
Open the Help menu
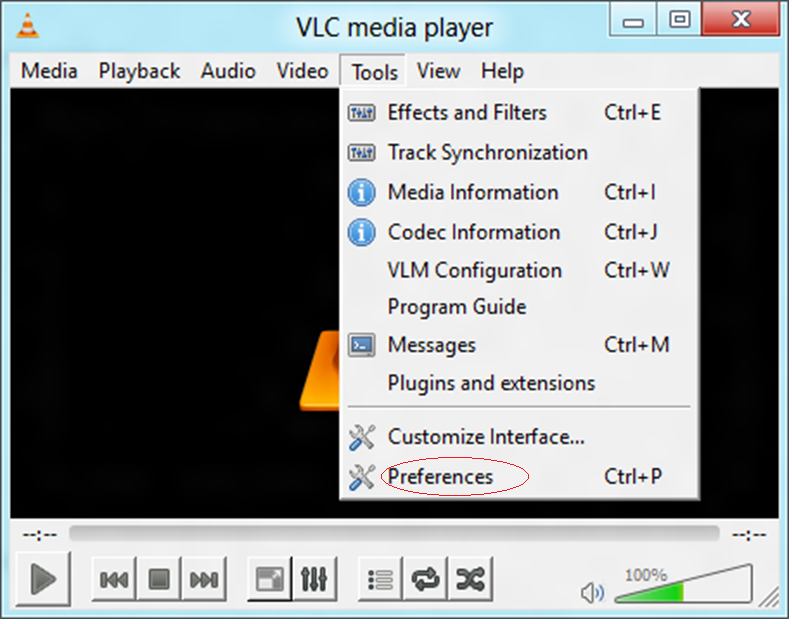coord(503,71)
